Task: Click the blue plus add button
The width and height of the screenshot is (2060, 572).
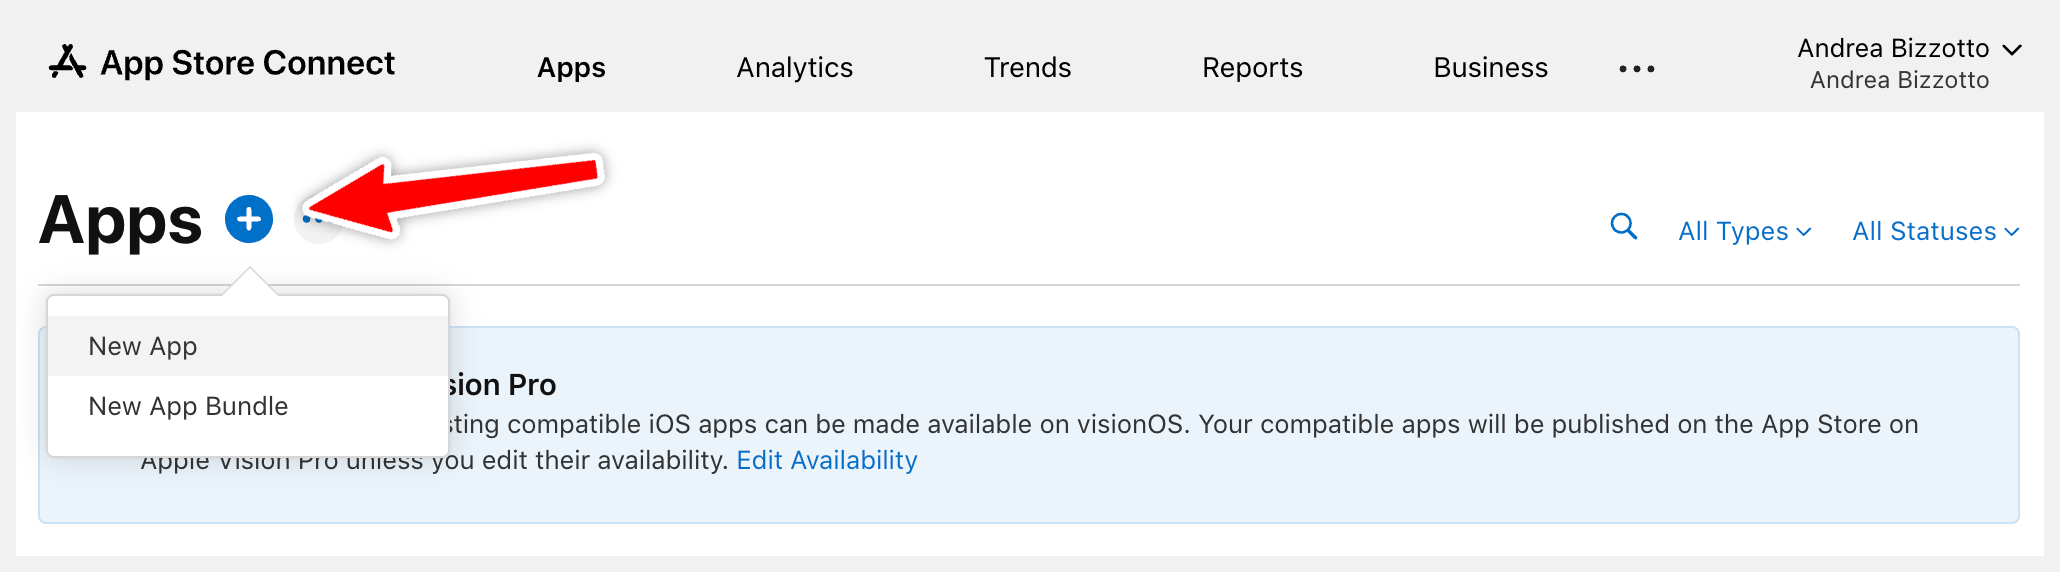Action: (x=249, y=219)
